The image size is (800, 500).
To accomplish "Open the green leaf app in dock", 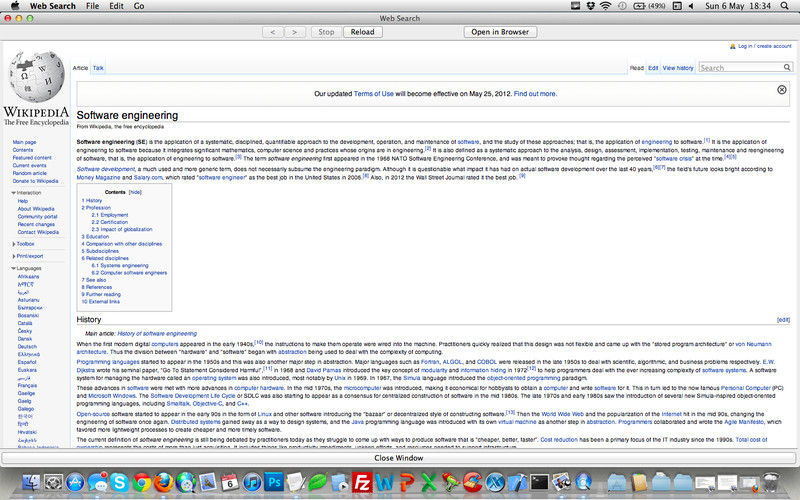I will coord(317,482).
